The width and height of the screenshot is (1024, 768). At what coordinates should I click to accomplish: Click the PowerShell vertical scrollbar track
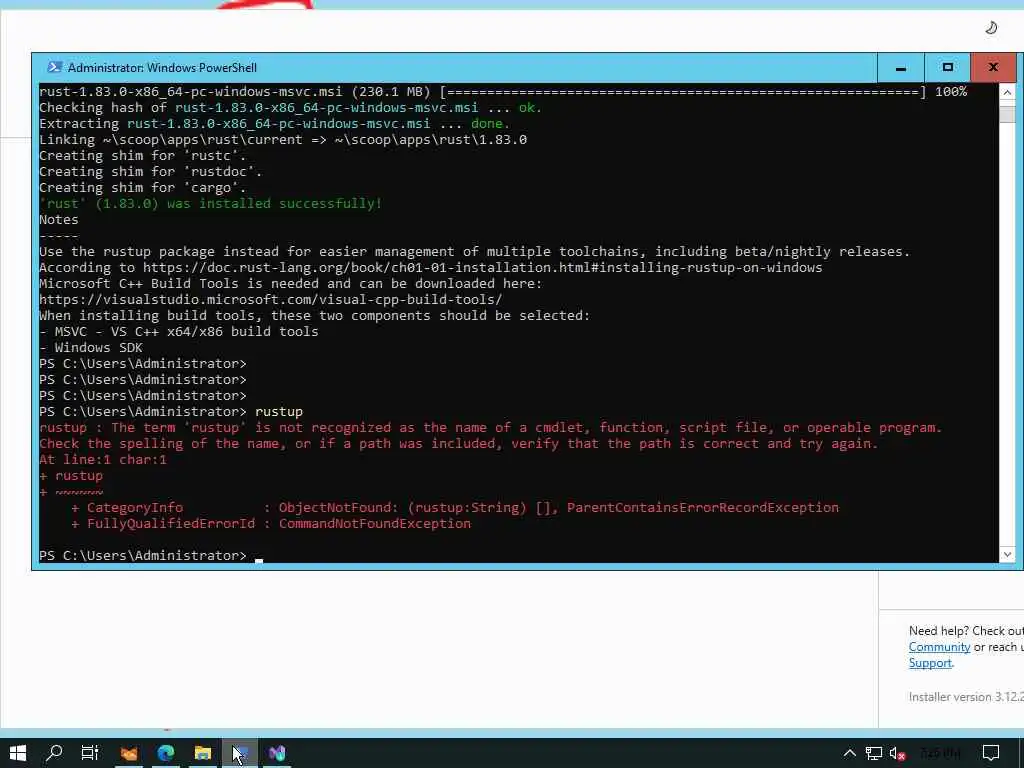click(1007, 333)
